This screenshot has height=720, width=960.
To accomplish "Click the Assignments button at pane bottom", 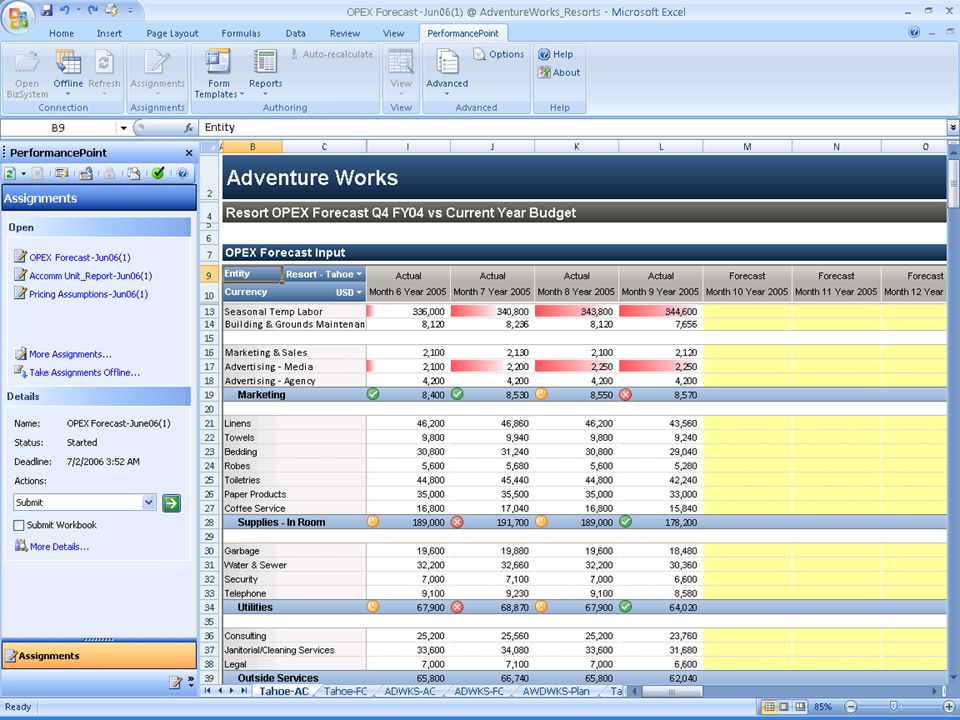I will (x=99, y=656).
